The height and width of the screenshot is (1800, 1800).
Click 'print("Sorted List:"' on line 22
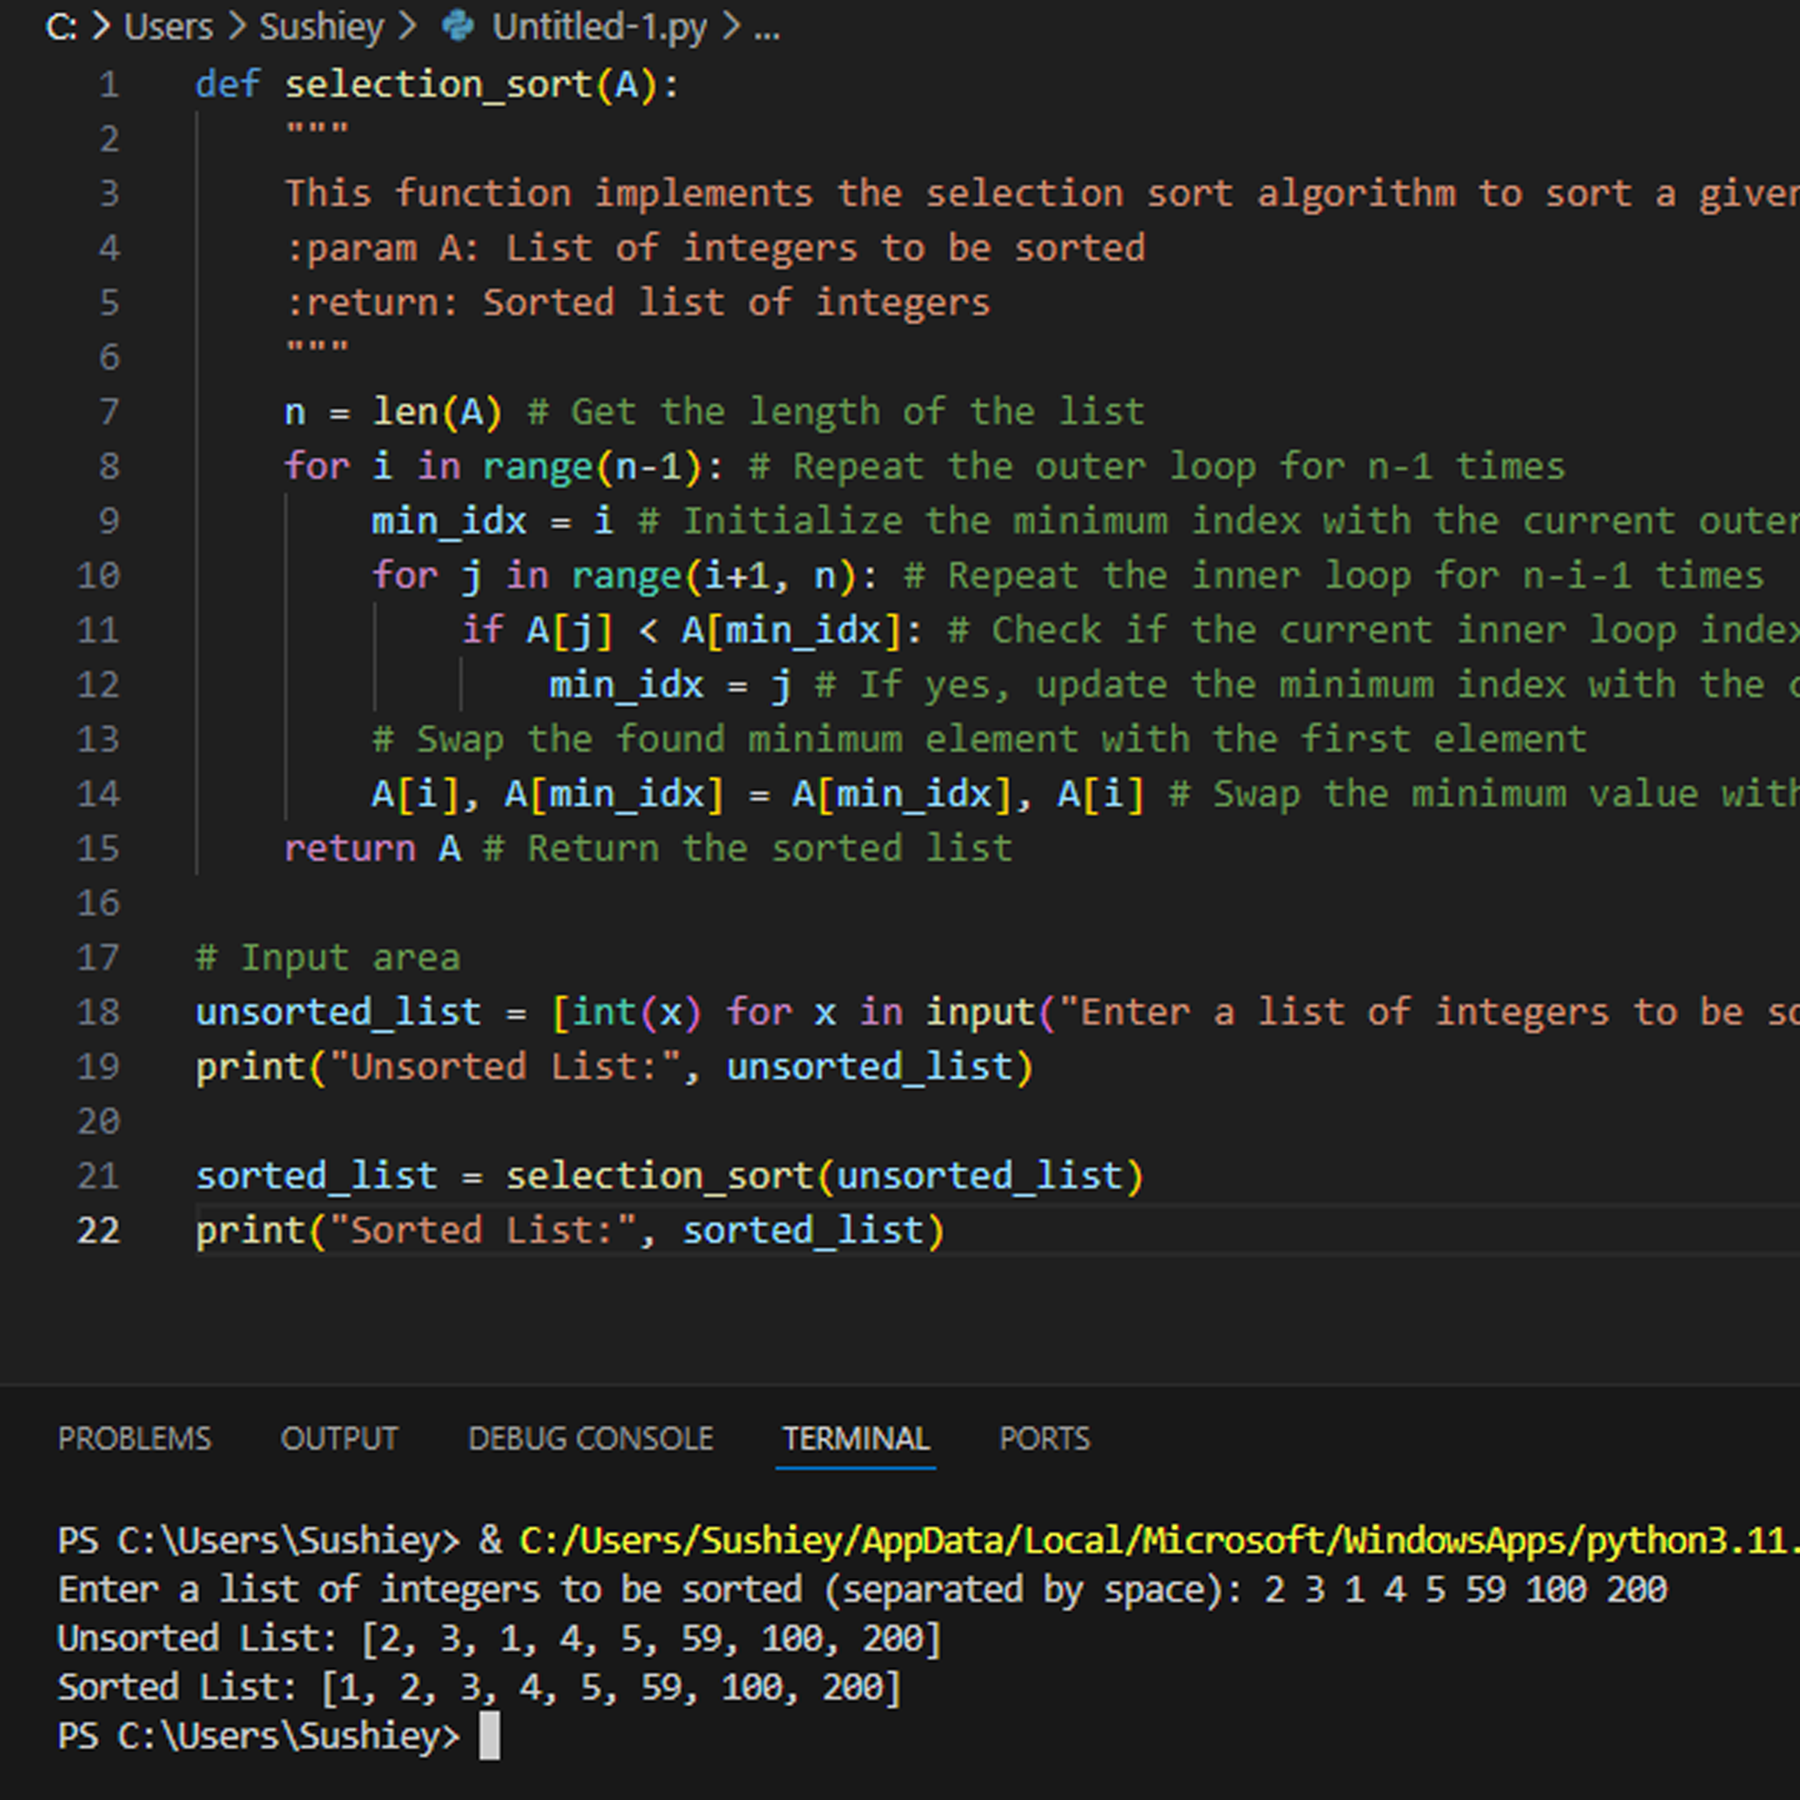pos(570,1230)
